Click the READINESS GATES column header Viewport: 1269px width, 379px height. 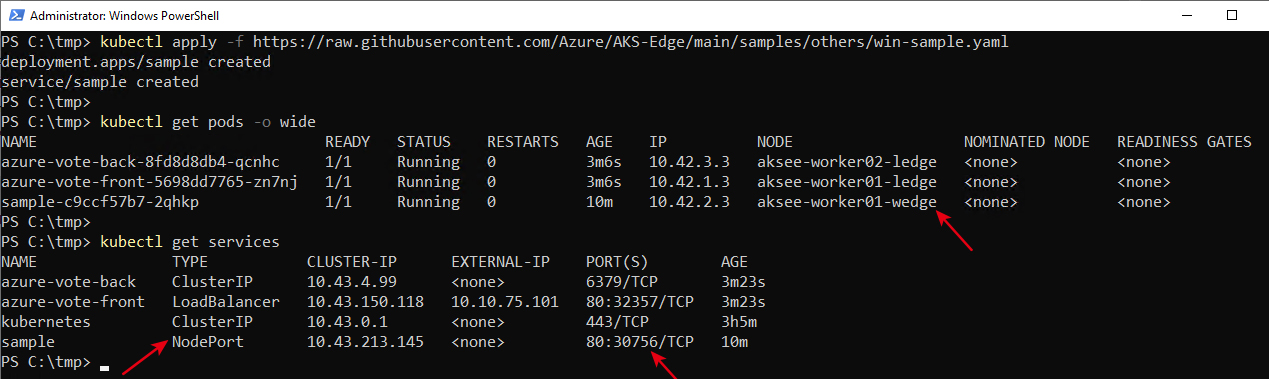pos(1184,142)
